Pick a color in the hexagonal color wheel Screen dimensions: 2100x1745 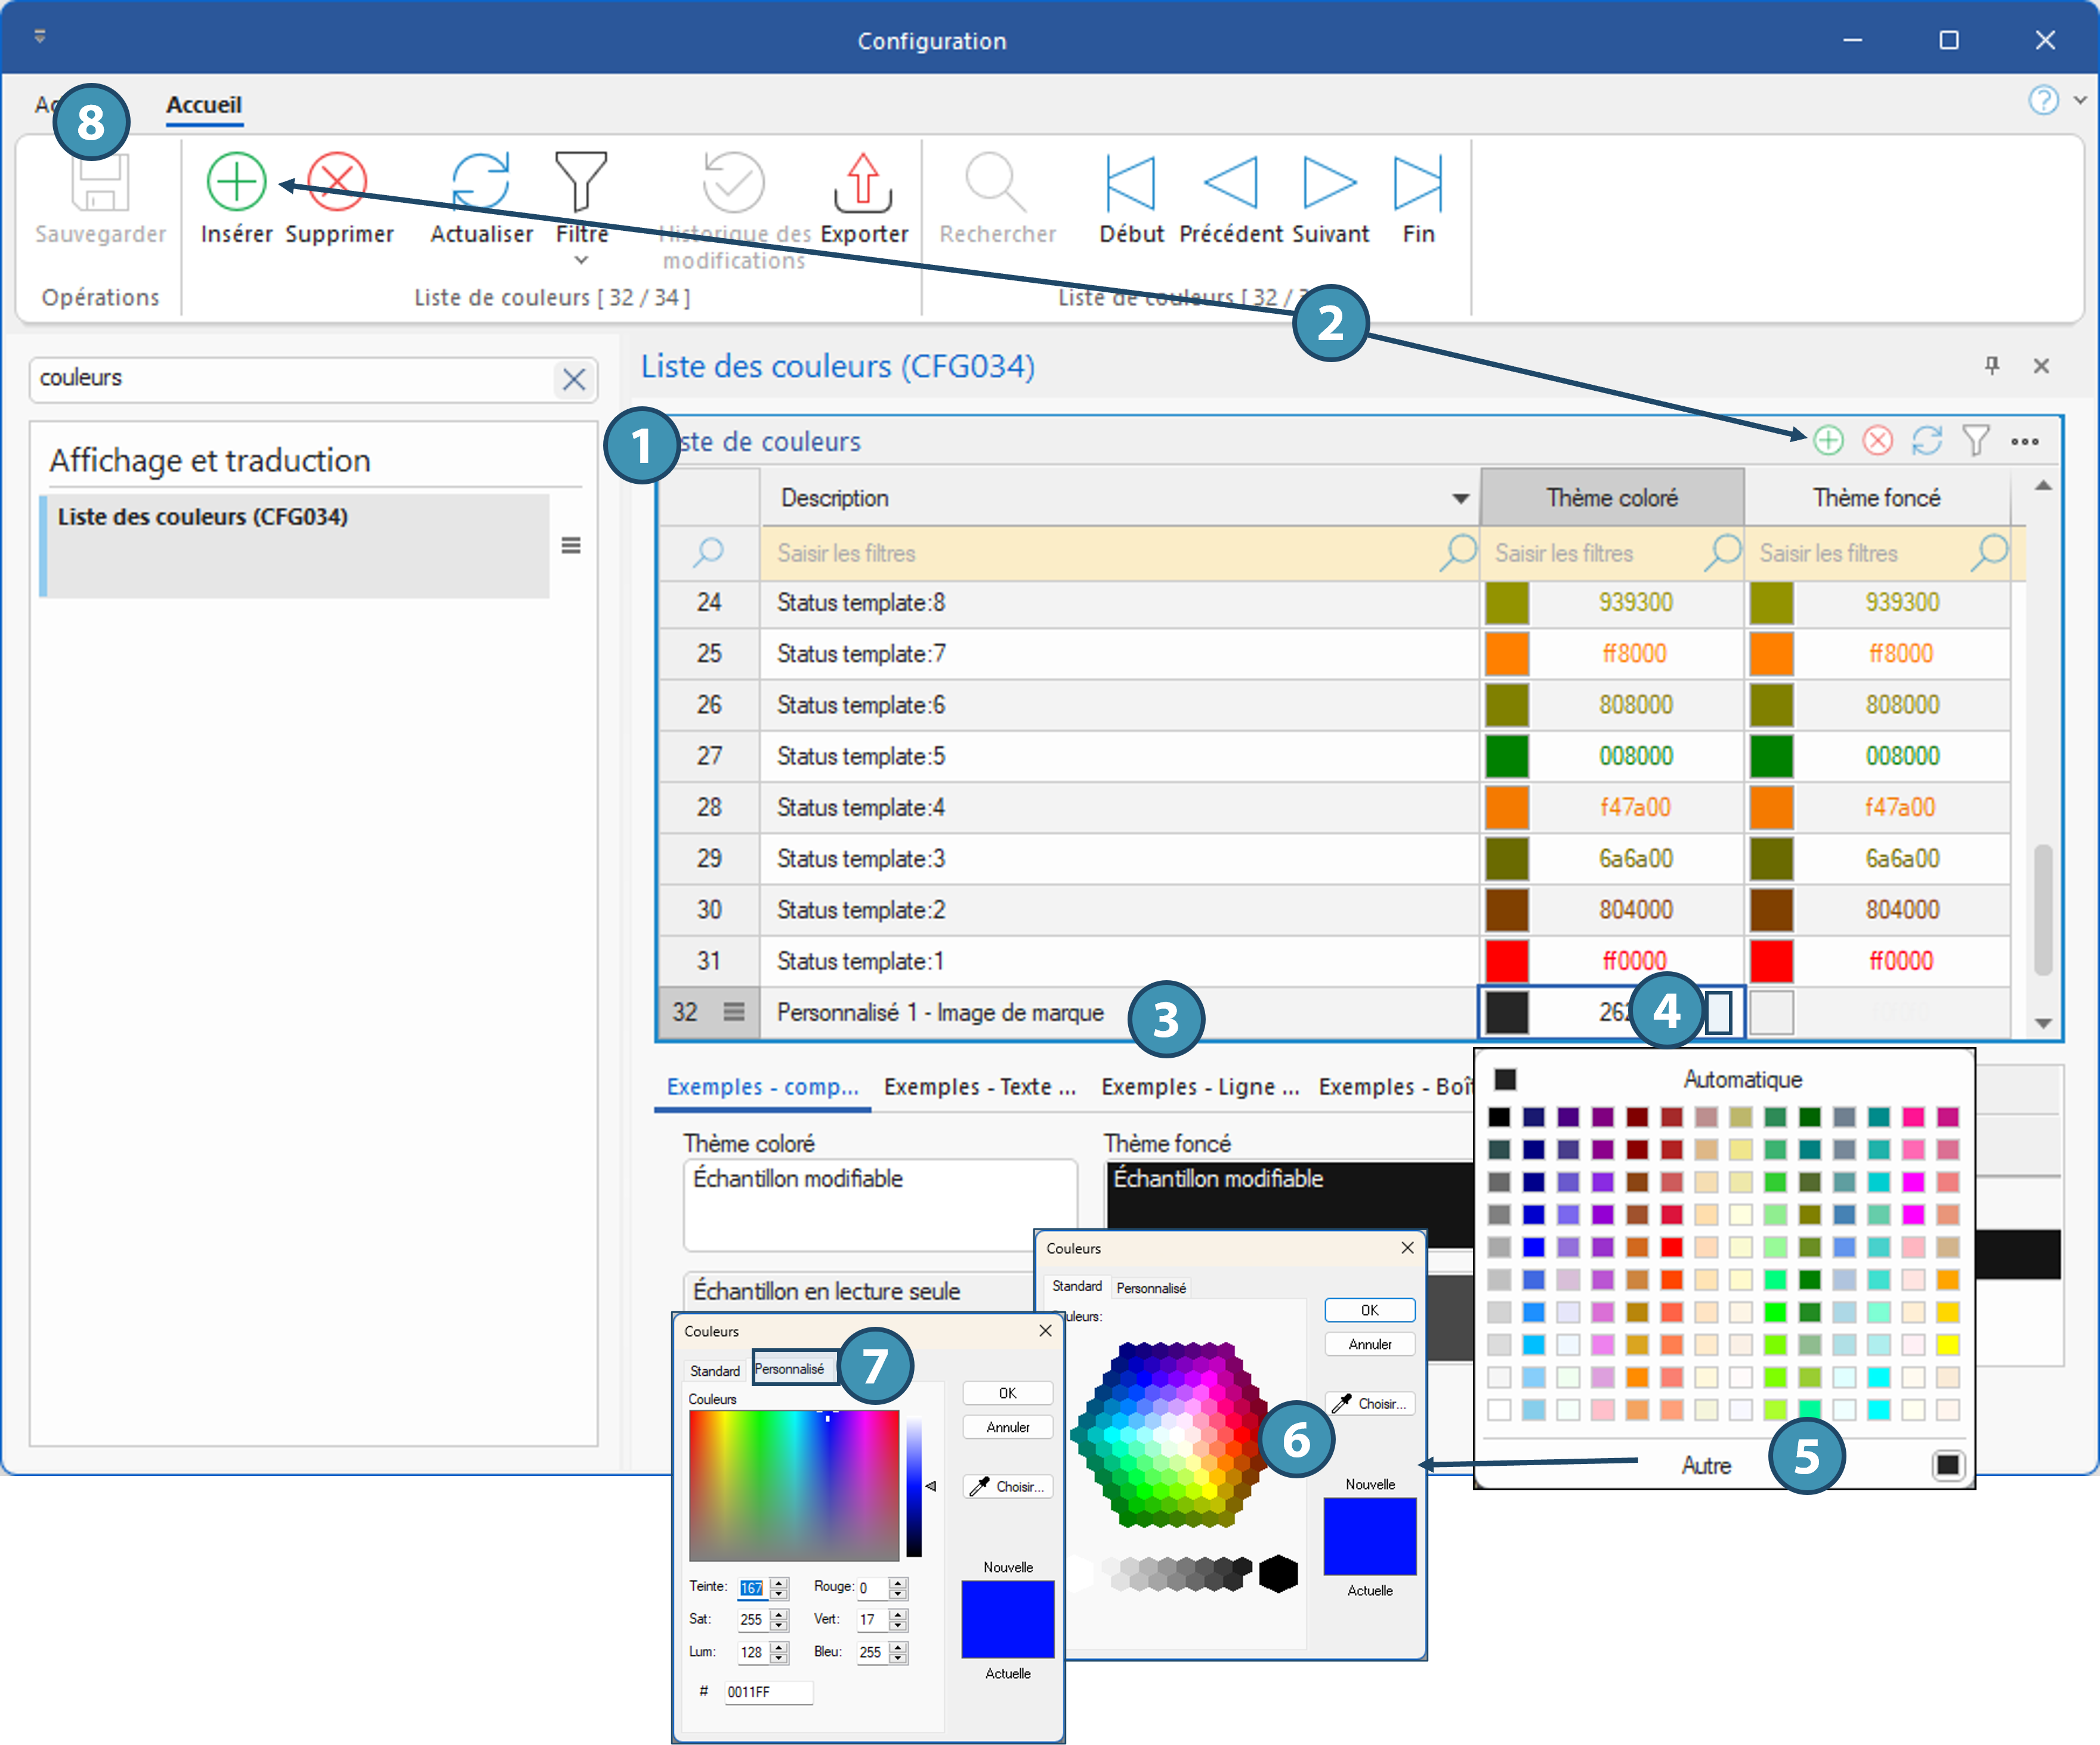tap(1170, 1434)
